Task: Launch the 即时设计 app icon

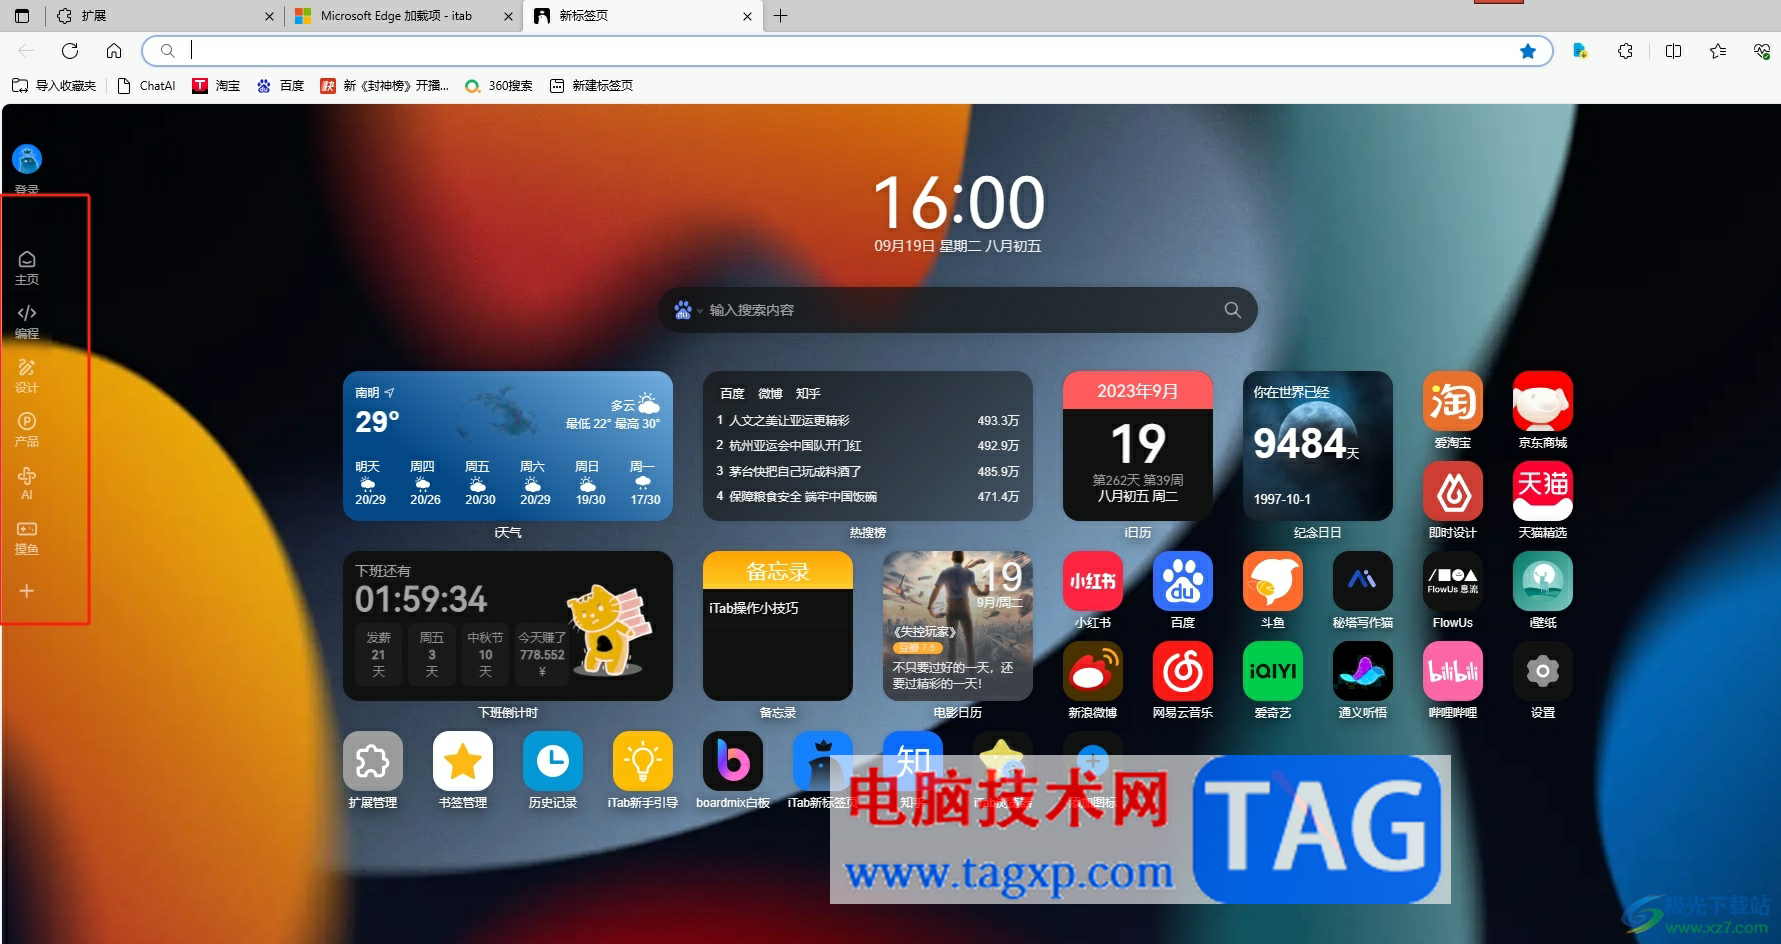Action: point(1452,491)
